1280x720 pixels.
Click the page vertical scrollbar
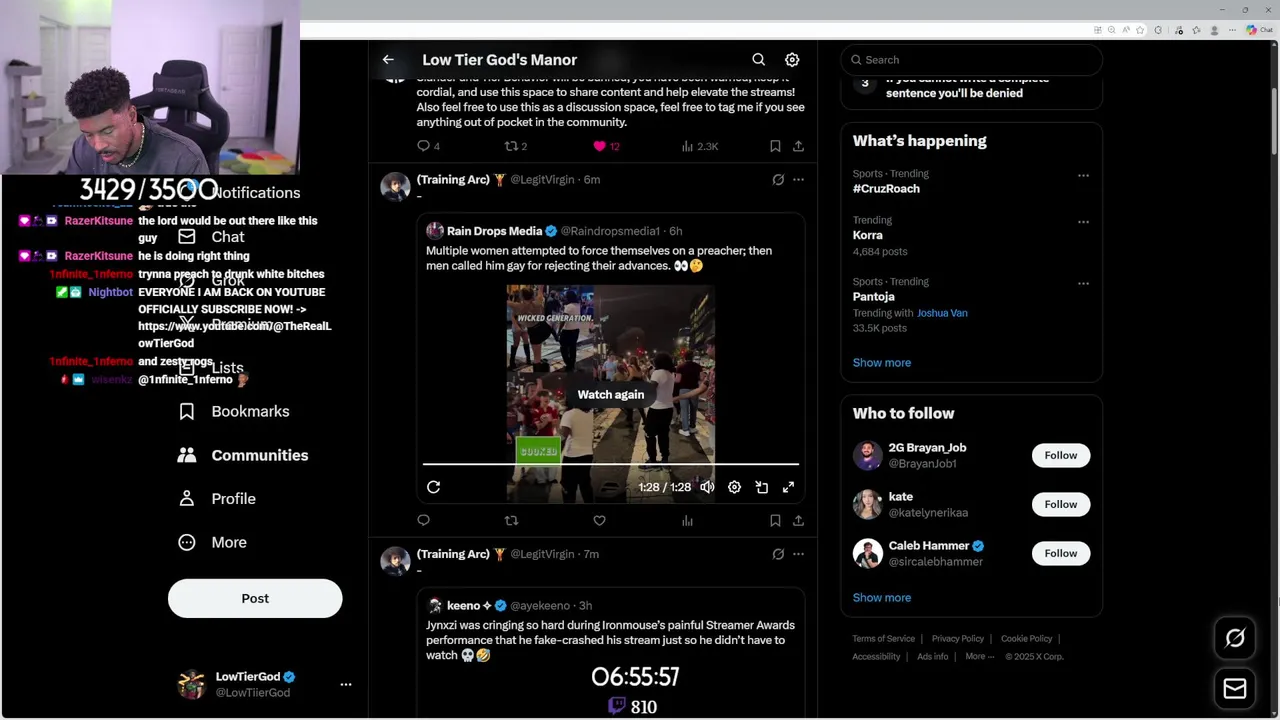click(1275, 120)
